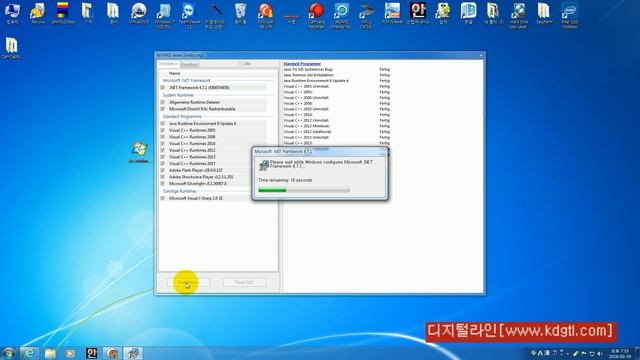Open Windows Media Player from the taskbar

pos(71,353)
